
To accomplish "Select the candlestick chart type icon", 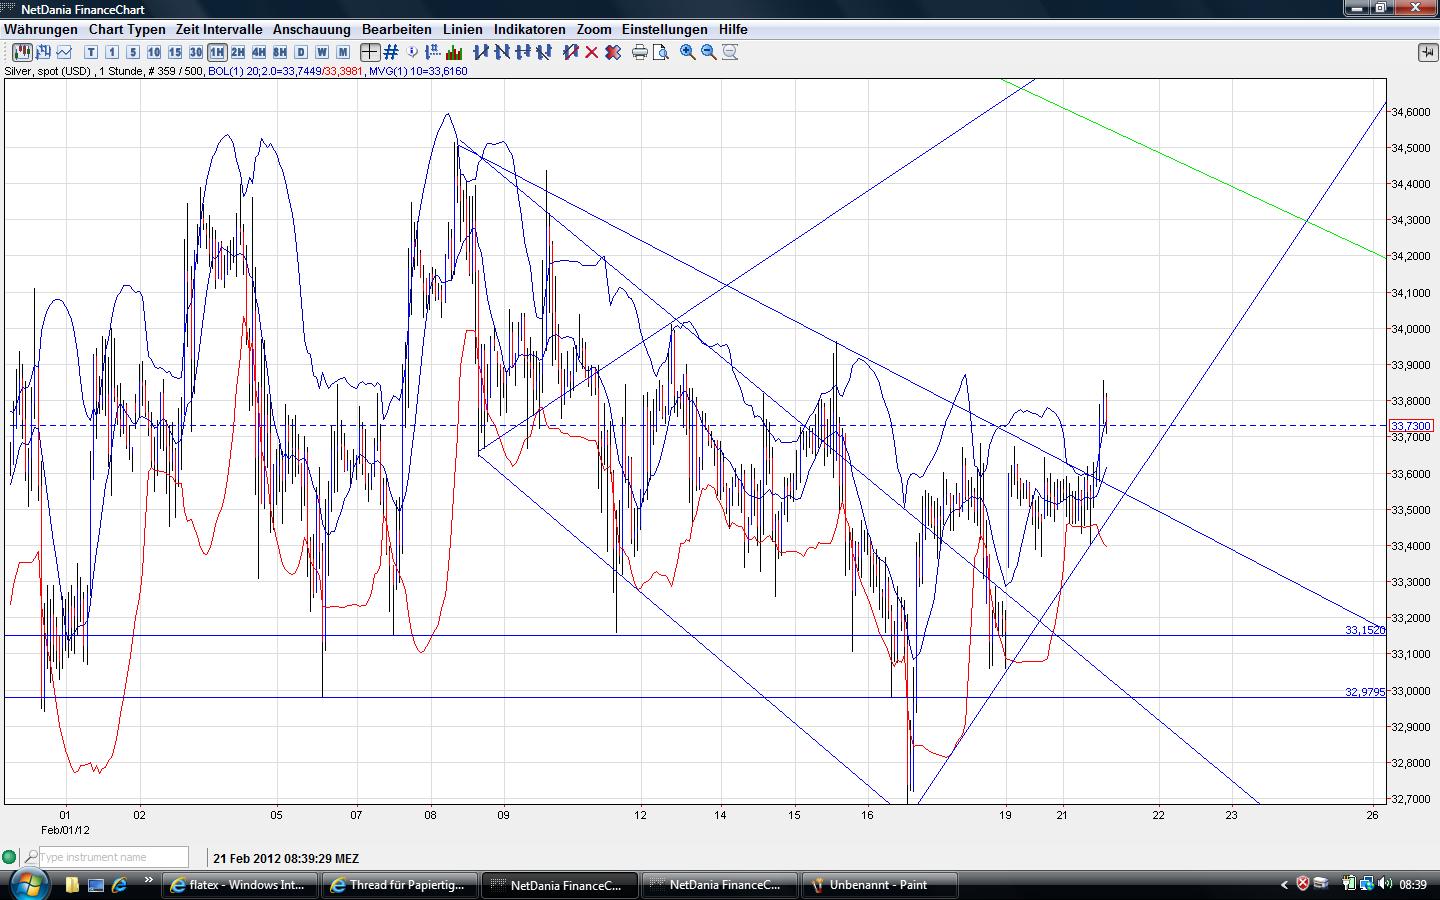I will tap(22, 52).
